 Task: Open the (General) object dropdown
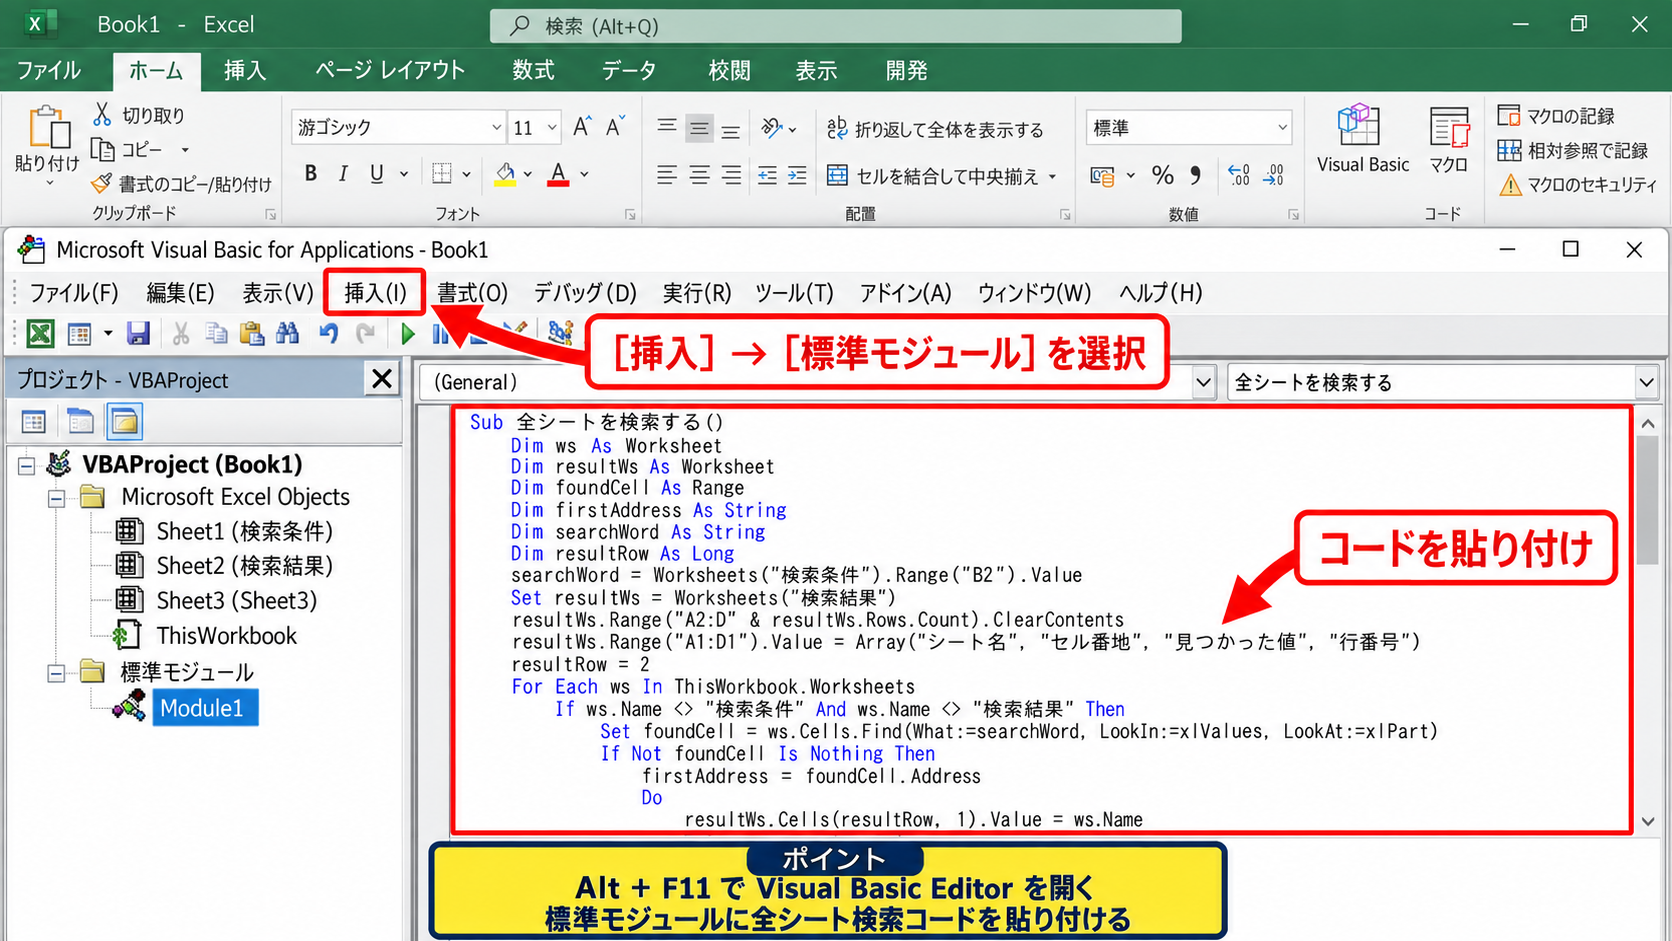pos(1204,382)
